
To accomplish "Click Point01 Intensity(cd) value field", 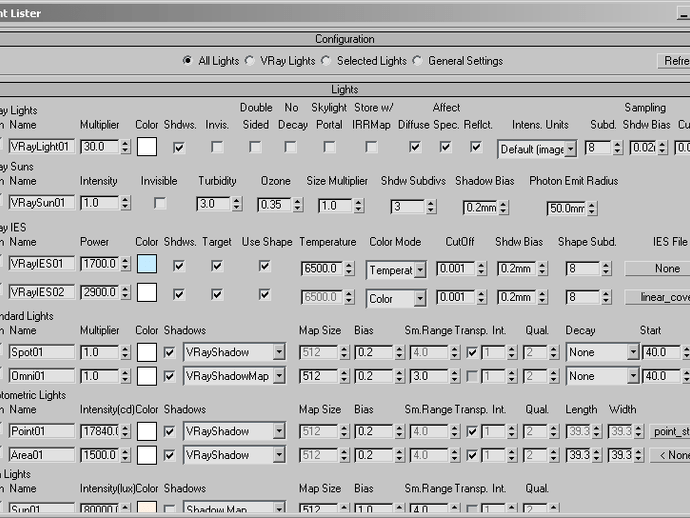I will (100, 431).
